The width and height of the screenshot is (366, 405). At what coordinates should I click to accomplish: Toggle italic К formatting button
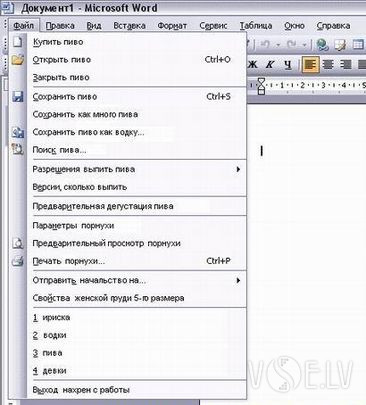click(270, 64)
